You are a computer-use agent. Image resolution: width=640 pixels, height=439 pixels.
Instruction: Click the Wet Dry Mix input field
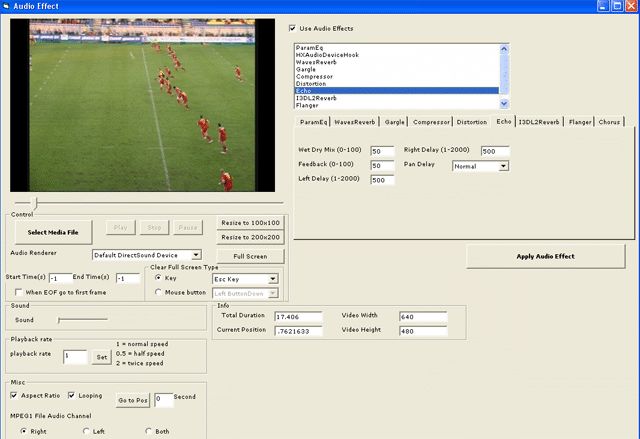coord(382,151)
